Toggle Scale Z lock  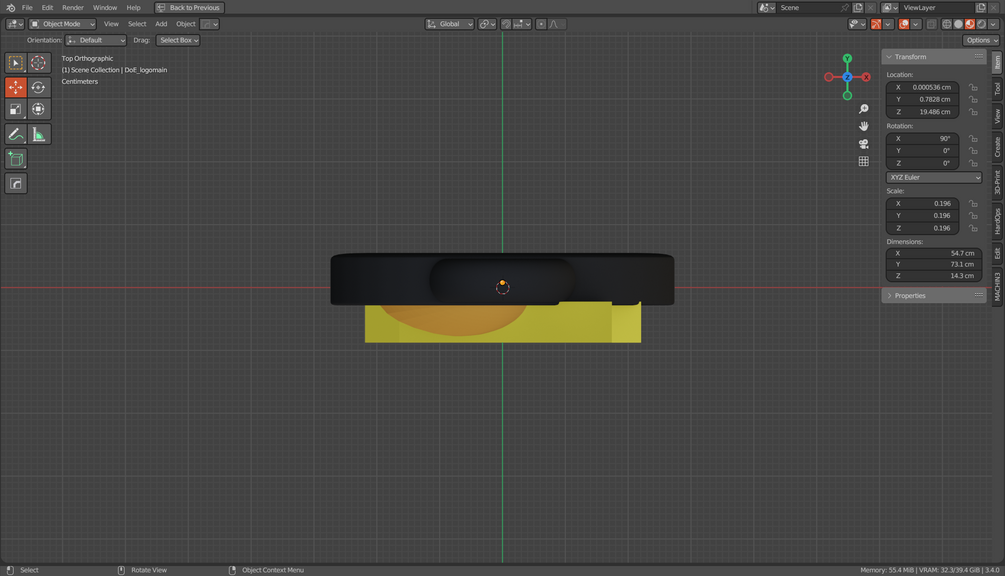pyautogui.click(x=973, y=228)
